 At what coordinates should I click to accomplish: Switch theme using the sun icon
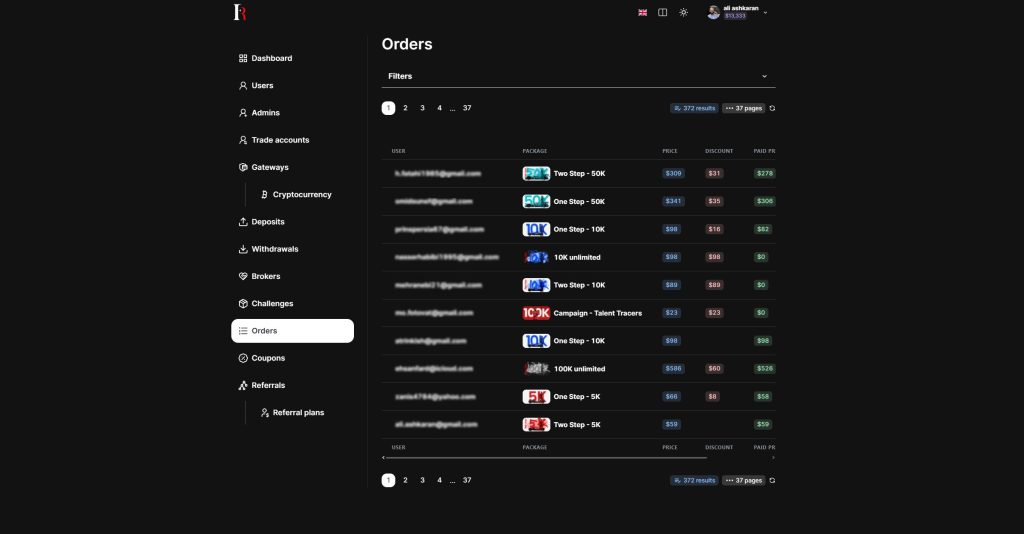coord(683,12)
